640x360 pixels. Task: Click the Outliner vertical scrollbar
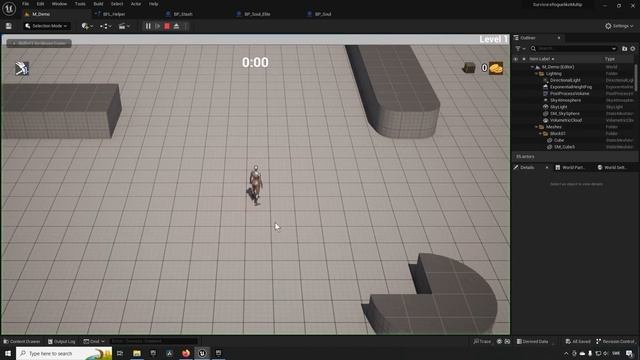pyautogui.click(x=636, y=78)
